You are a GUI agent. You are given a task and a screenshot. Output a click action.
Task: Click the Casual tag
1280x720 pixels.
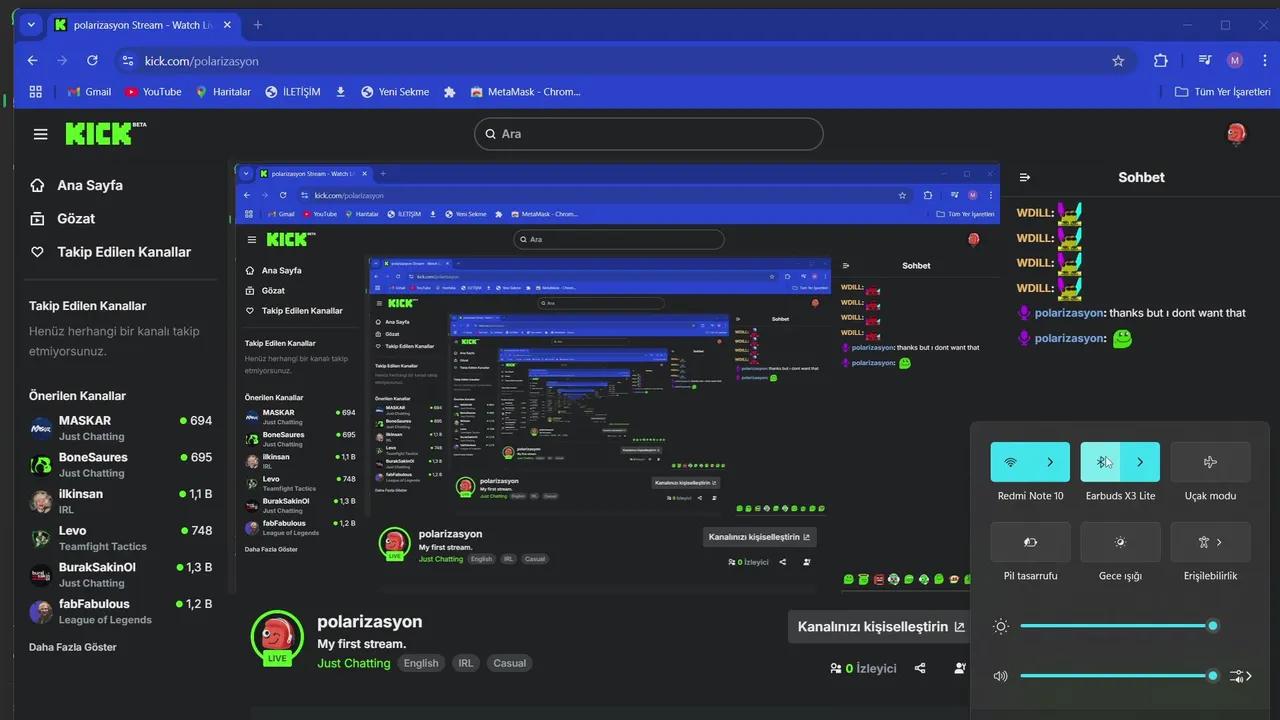pos(509,663)
